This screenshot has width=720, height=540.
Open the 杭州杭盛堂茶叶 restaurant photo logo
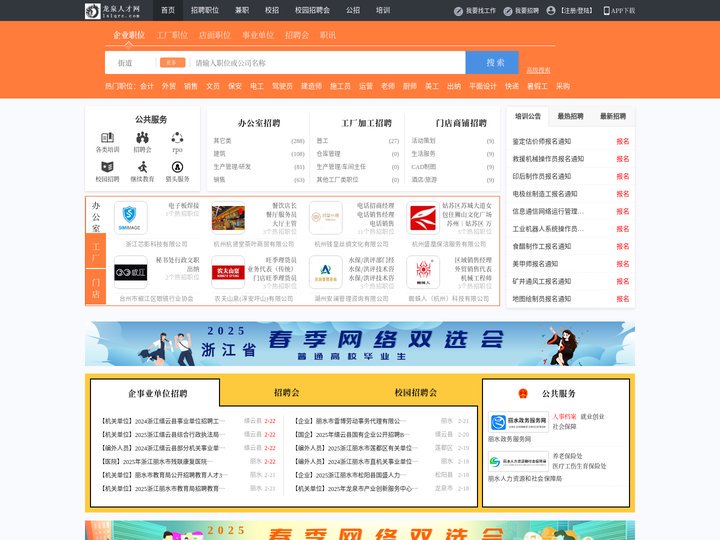[228, 218]
